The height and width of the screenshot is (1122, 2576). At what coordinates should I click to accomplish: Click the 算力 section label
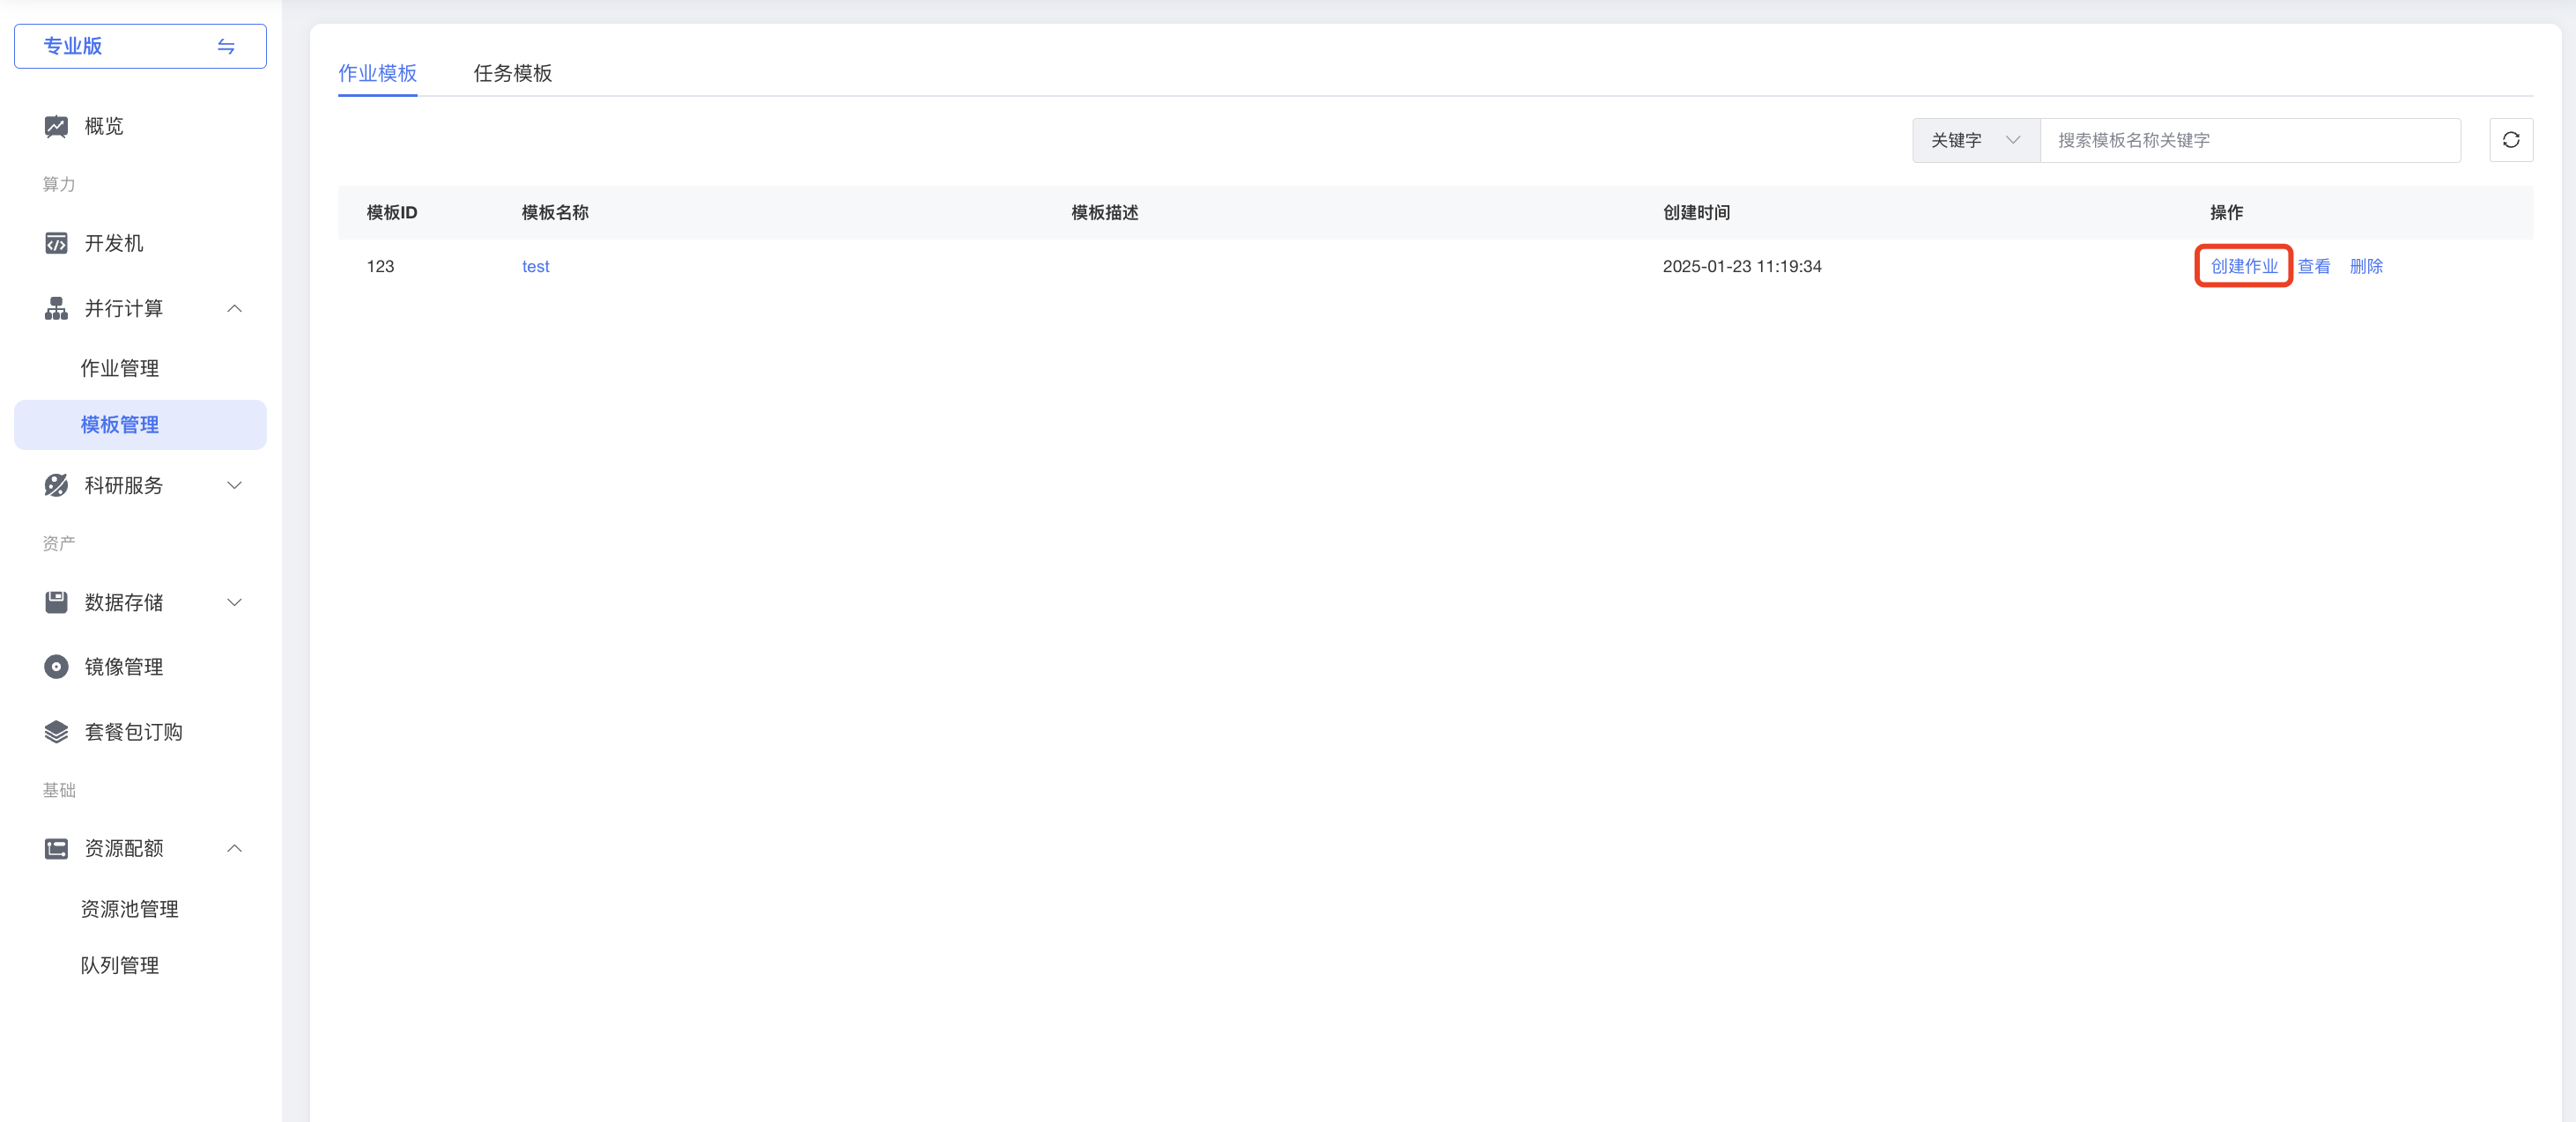(x=58, y=184)
